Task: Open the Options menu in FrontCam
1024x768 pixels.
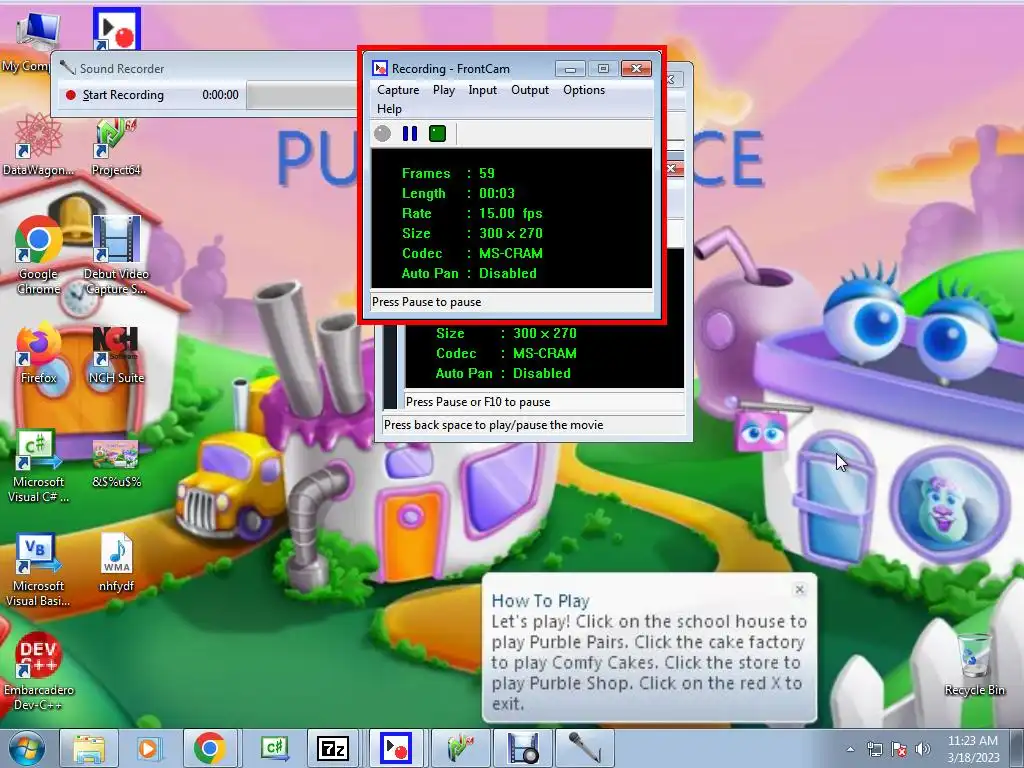Action: click(x=584, y=90)
